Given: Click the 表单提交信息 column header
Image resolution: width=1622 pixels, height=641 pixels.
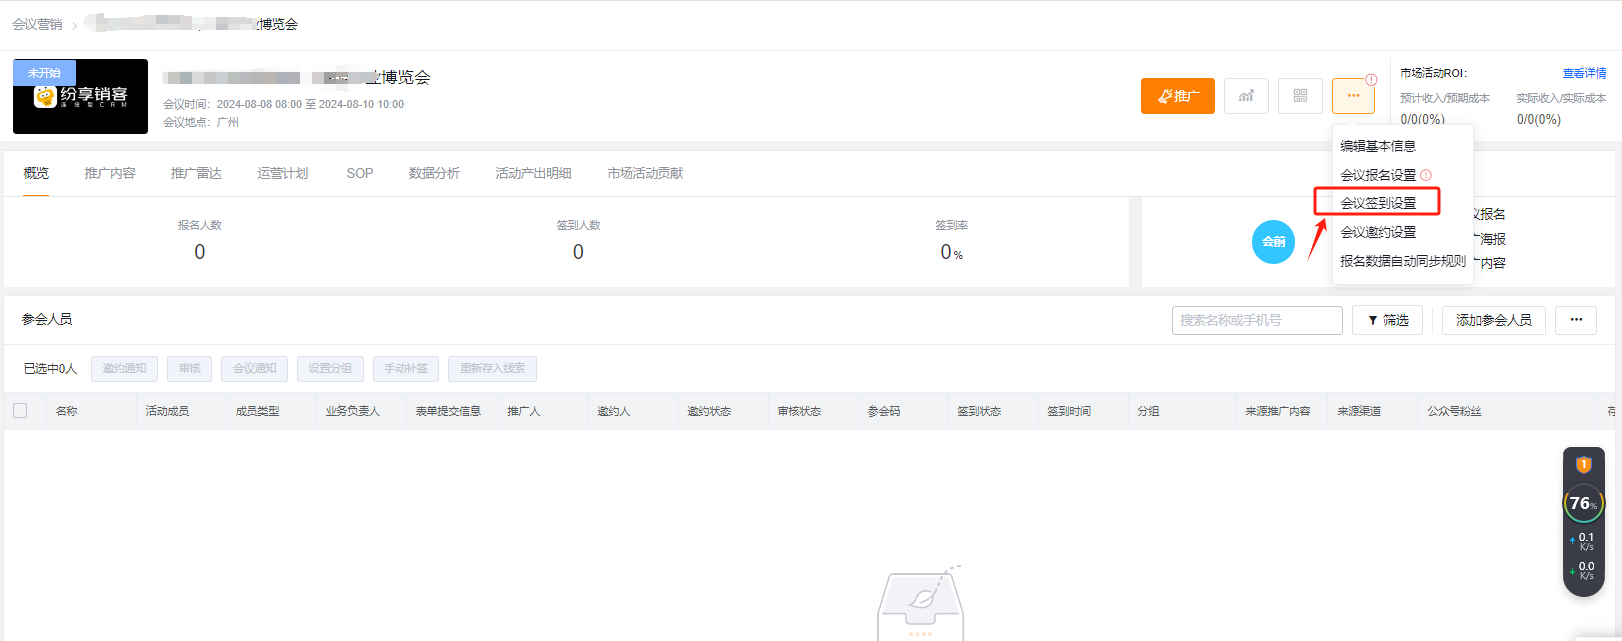Looking at the screenshot, I should [x=448, y=411].
